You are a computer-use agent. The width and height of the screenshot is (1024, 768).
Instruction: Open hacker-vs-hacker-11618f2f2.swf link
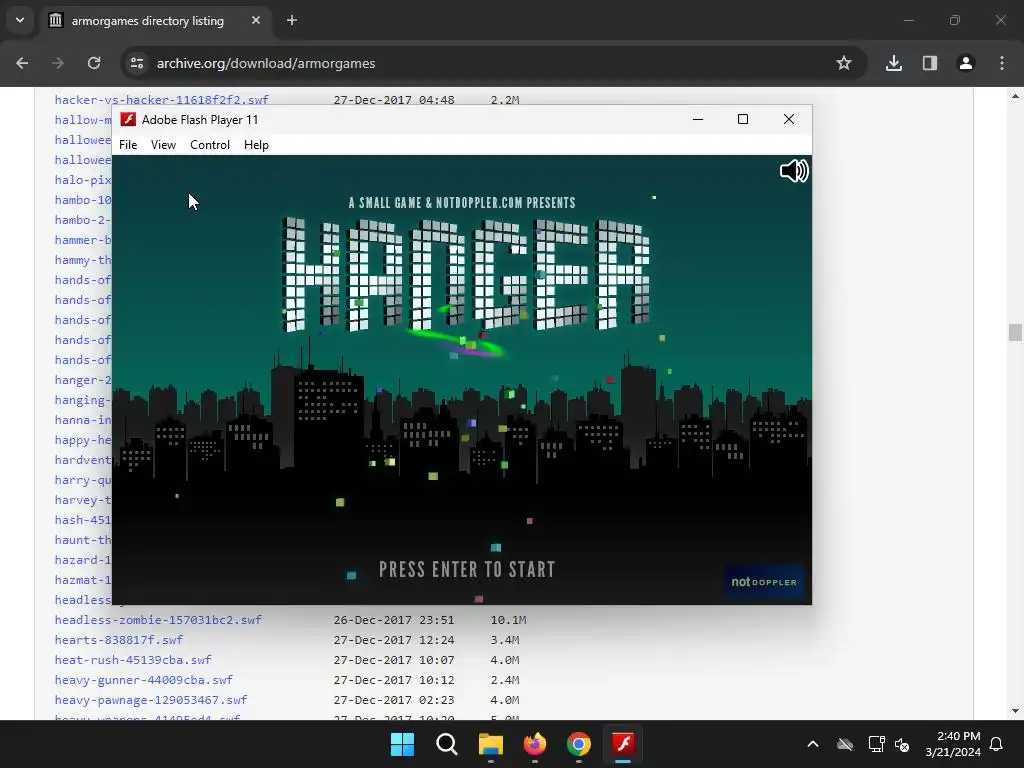161,100
